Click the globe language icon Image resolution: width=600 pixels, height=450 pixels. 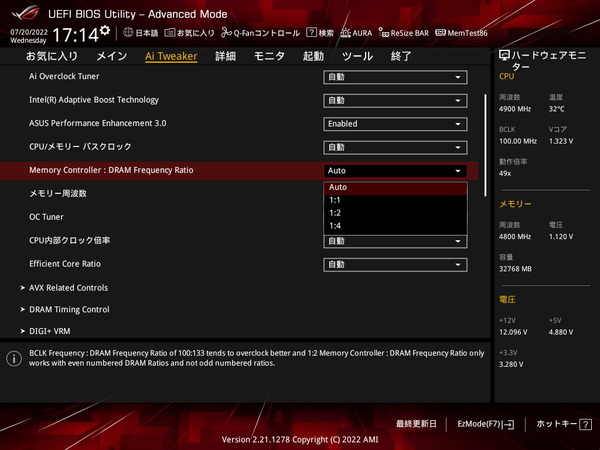coord(128,33)
